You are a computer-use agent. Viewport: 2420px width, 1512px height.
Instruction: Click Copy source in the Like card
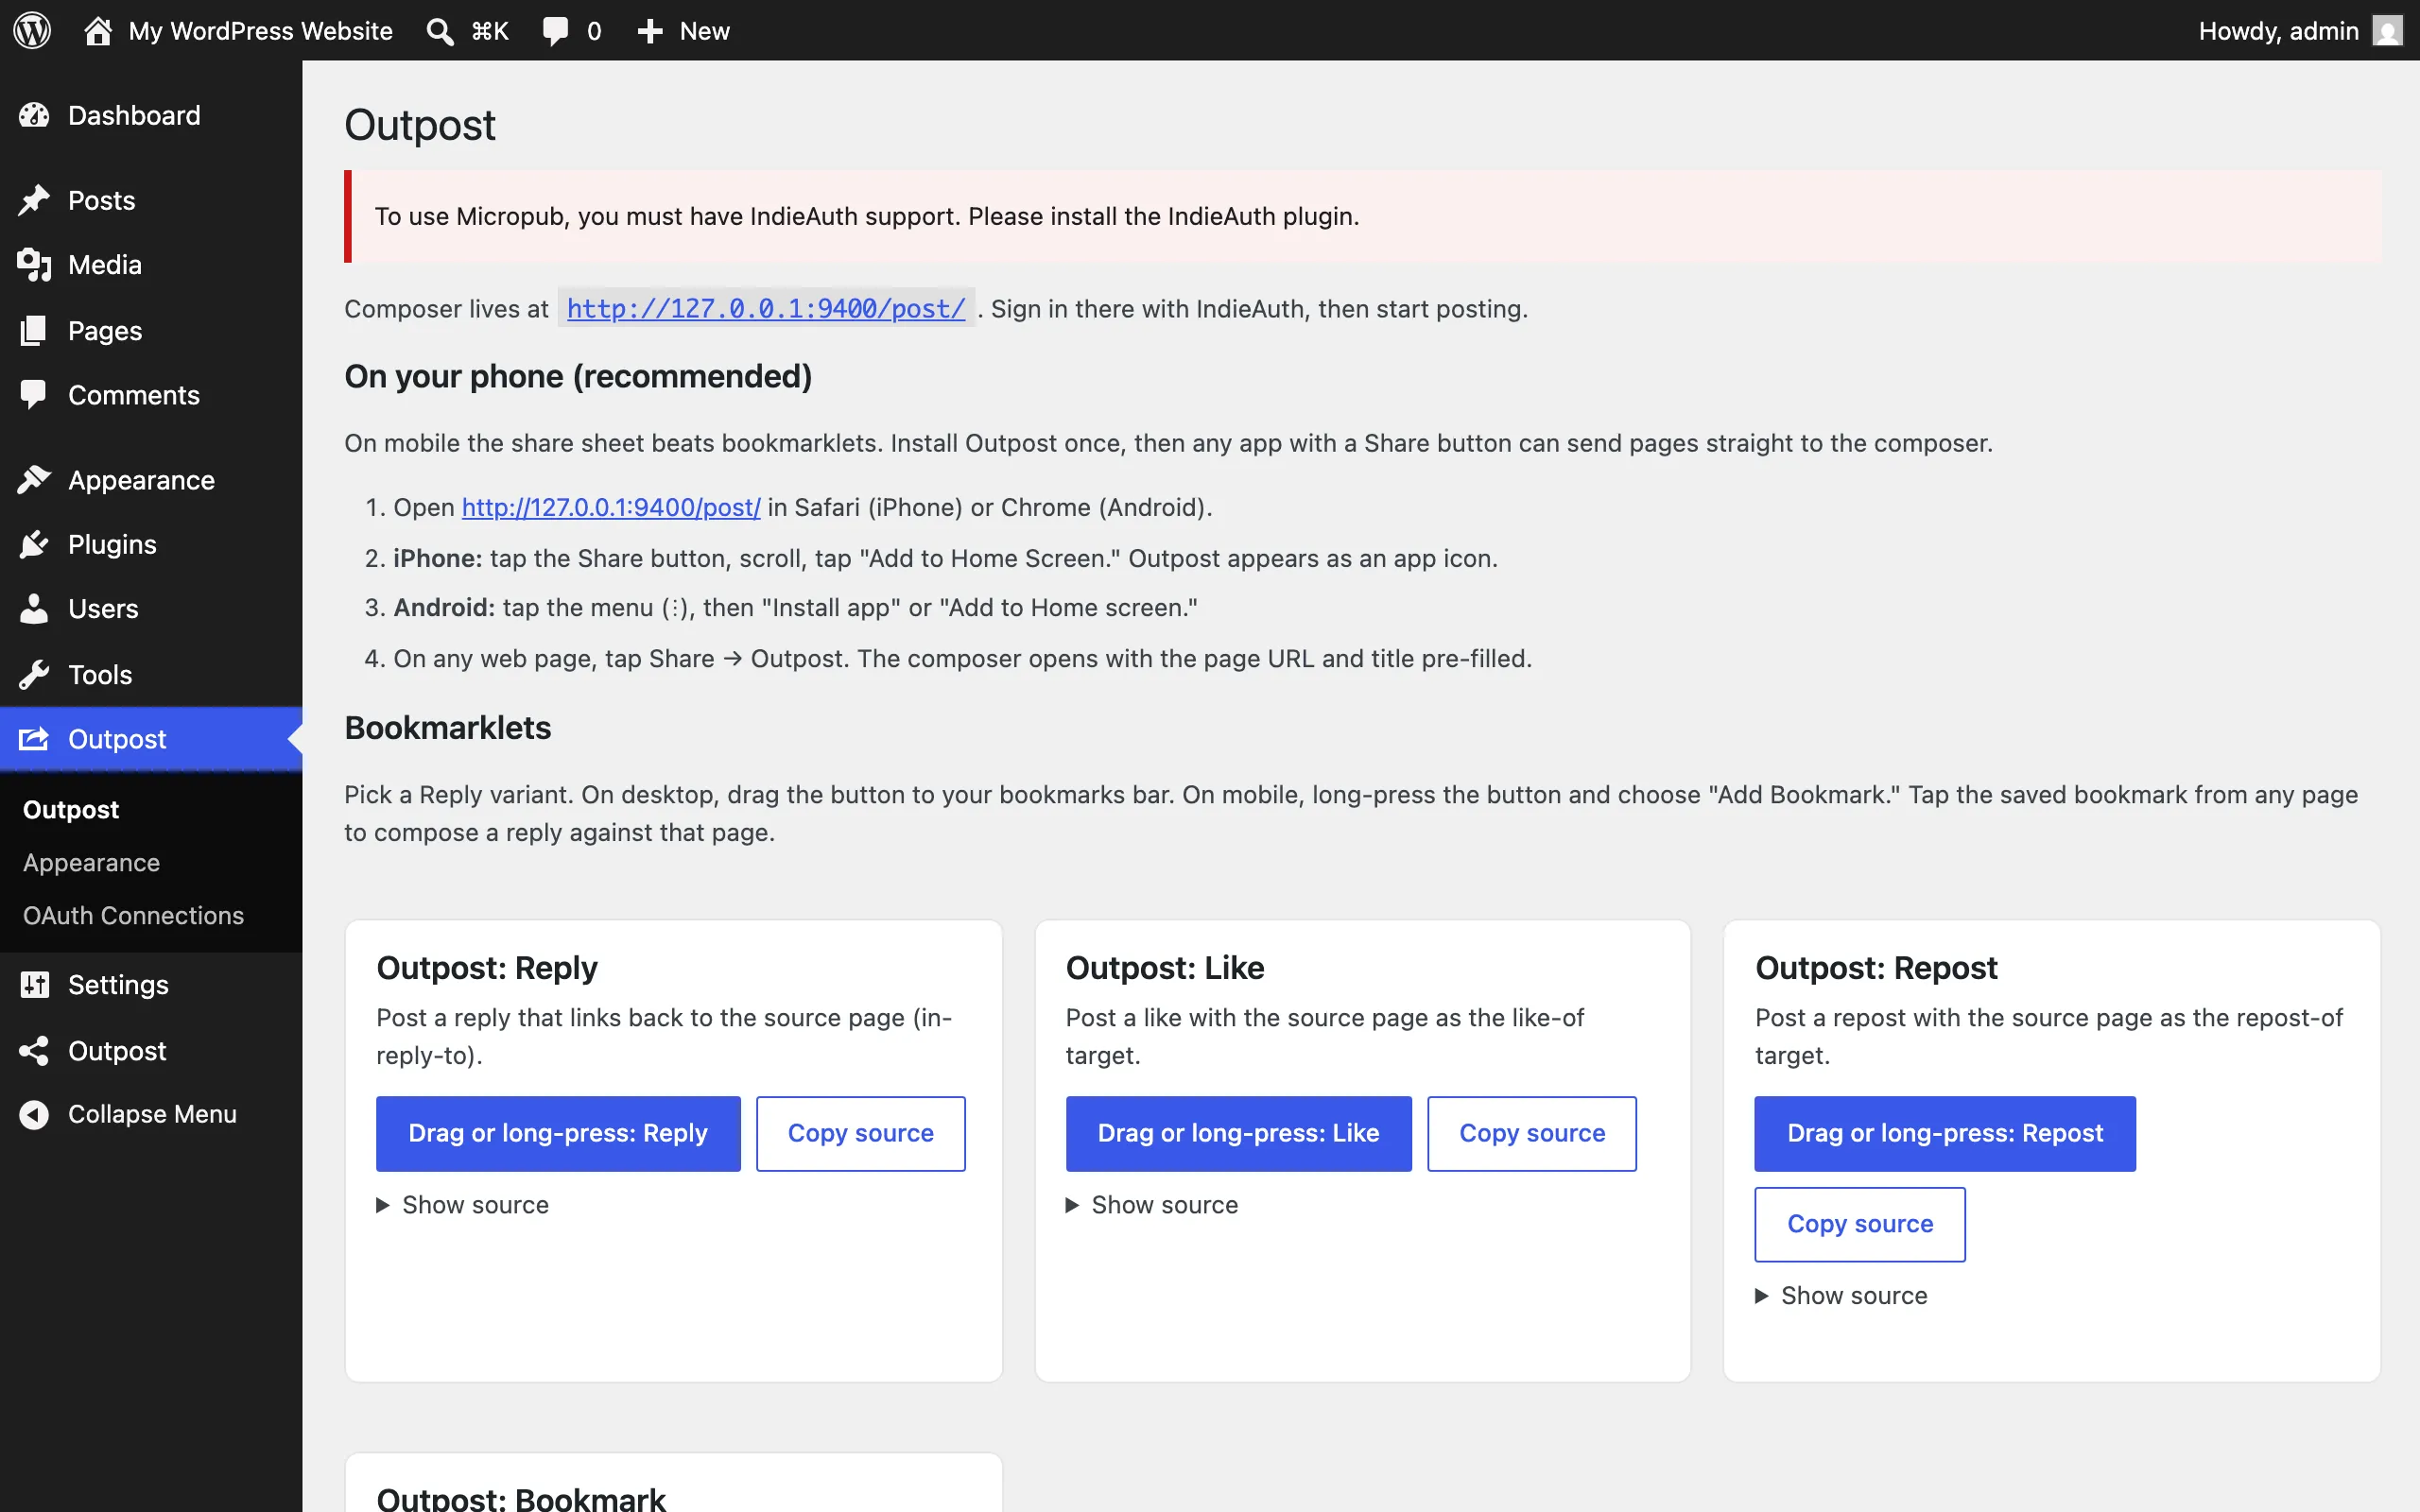pyautogui.click(x=1532, y=1134)
